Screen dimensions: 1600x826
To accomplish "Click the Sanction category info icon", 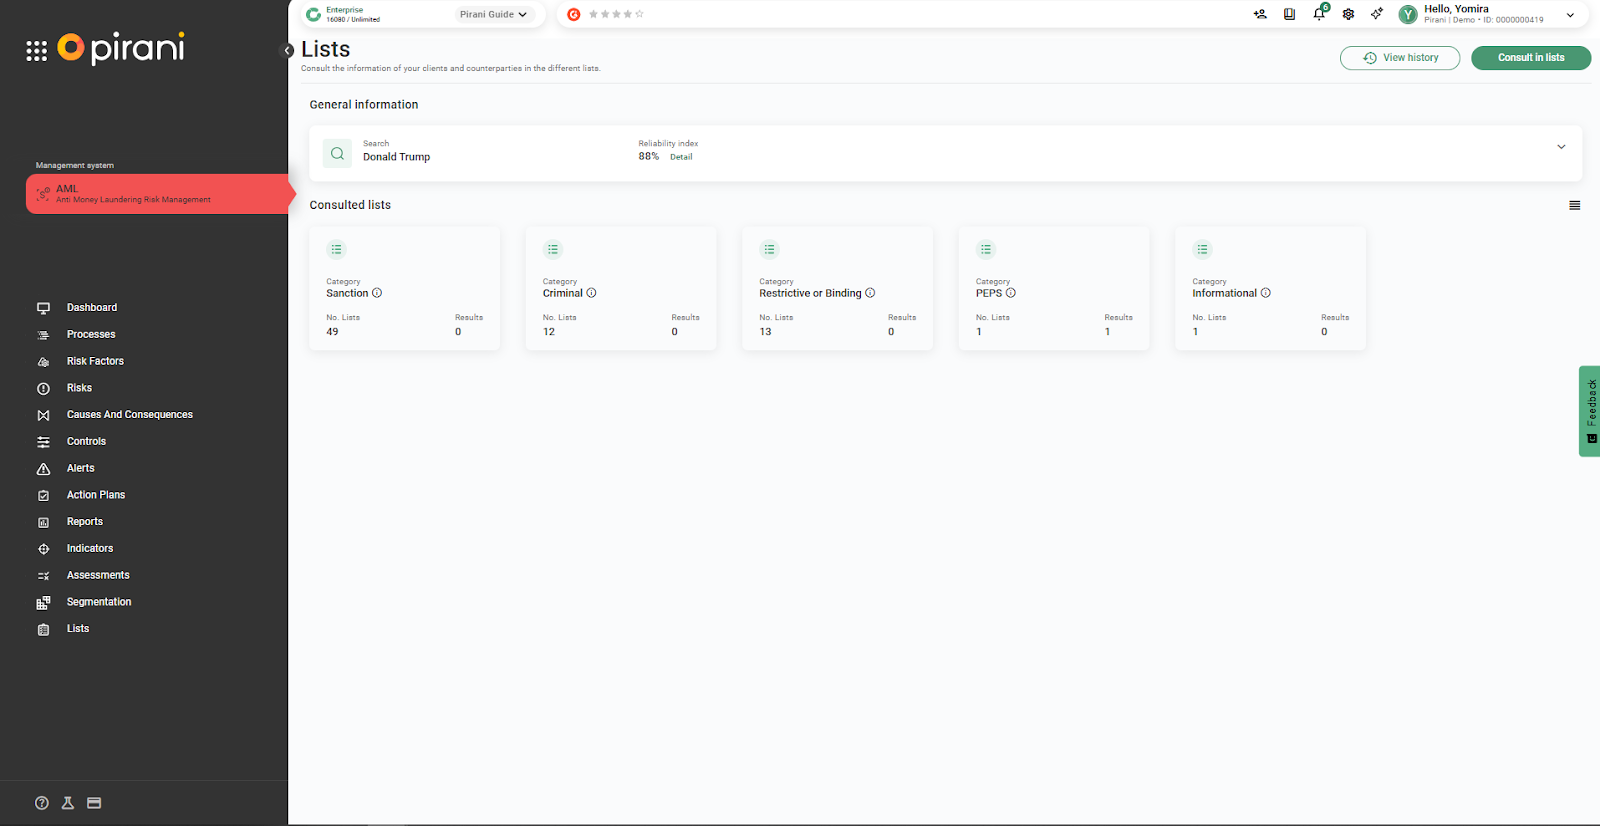I will [377, 293].
